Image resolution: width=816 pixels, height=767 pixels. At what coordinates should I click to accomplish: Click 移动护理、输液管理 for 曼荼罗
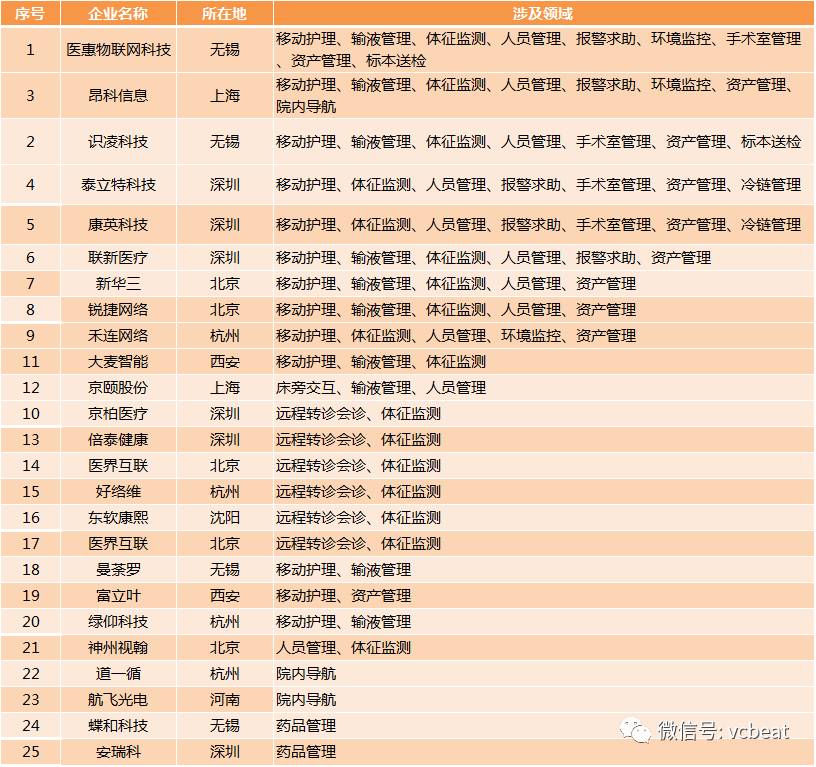pos(343,569)
